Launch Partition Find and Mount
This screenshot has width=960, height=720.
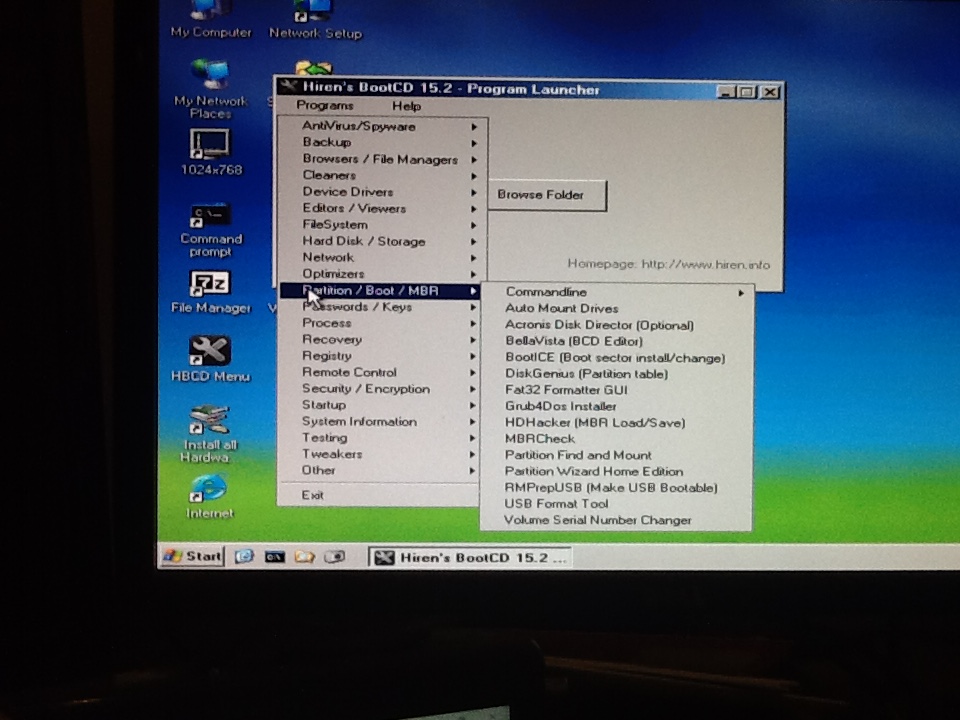coord(617,455)
